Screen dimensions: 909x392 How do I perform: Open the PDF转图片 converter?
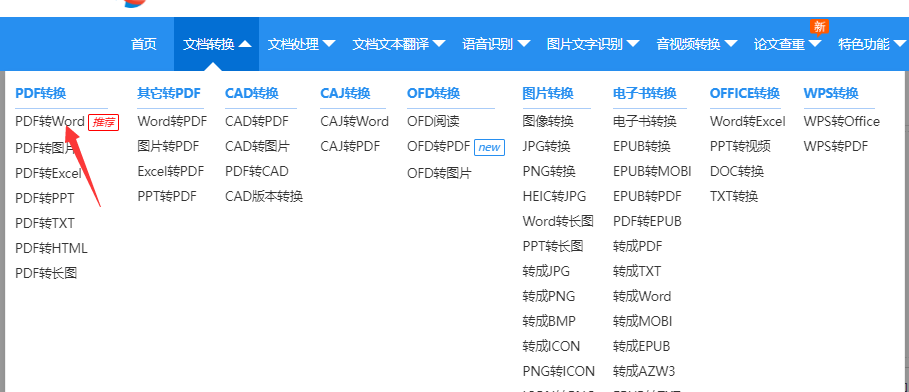tap(45, 148)
